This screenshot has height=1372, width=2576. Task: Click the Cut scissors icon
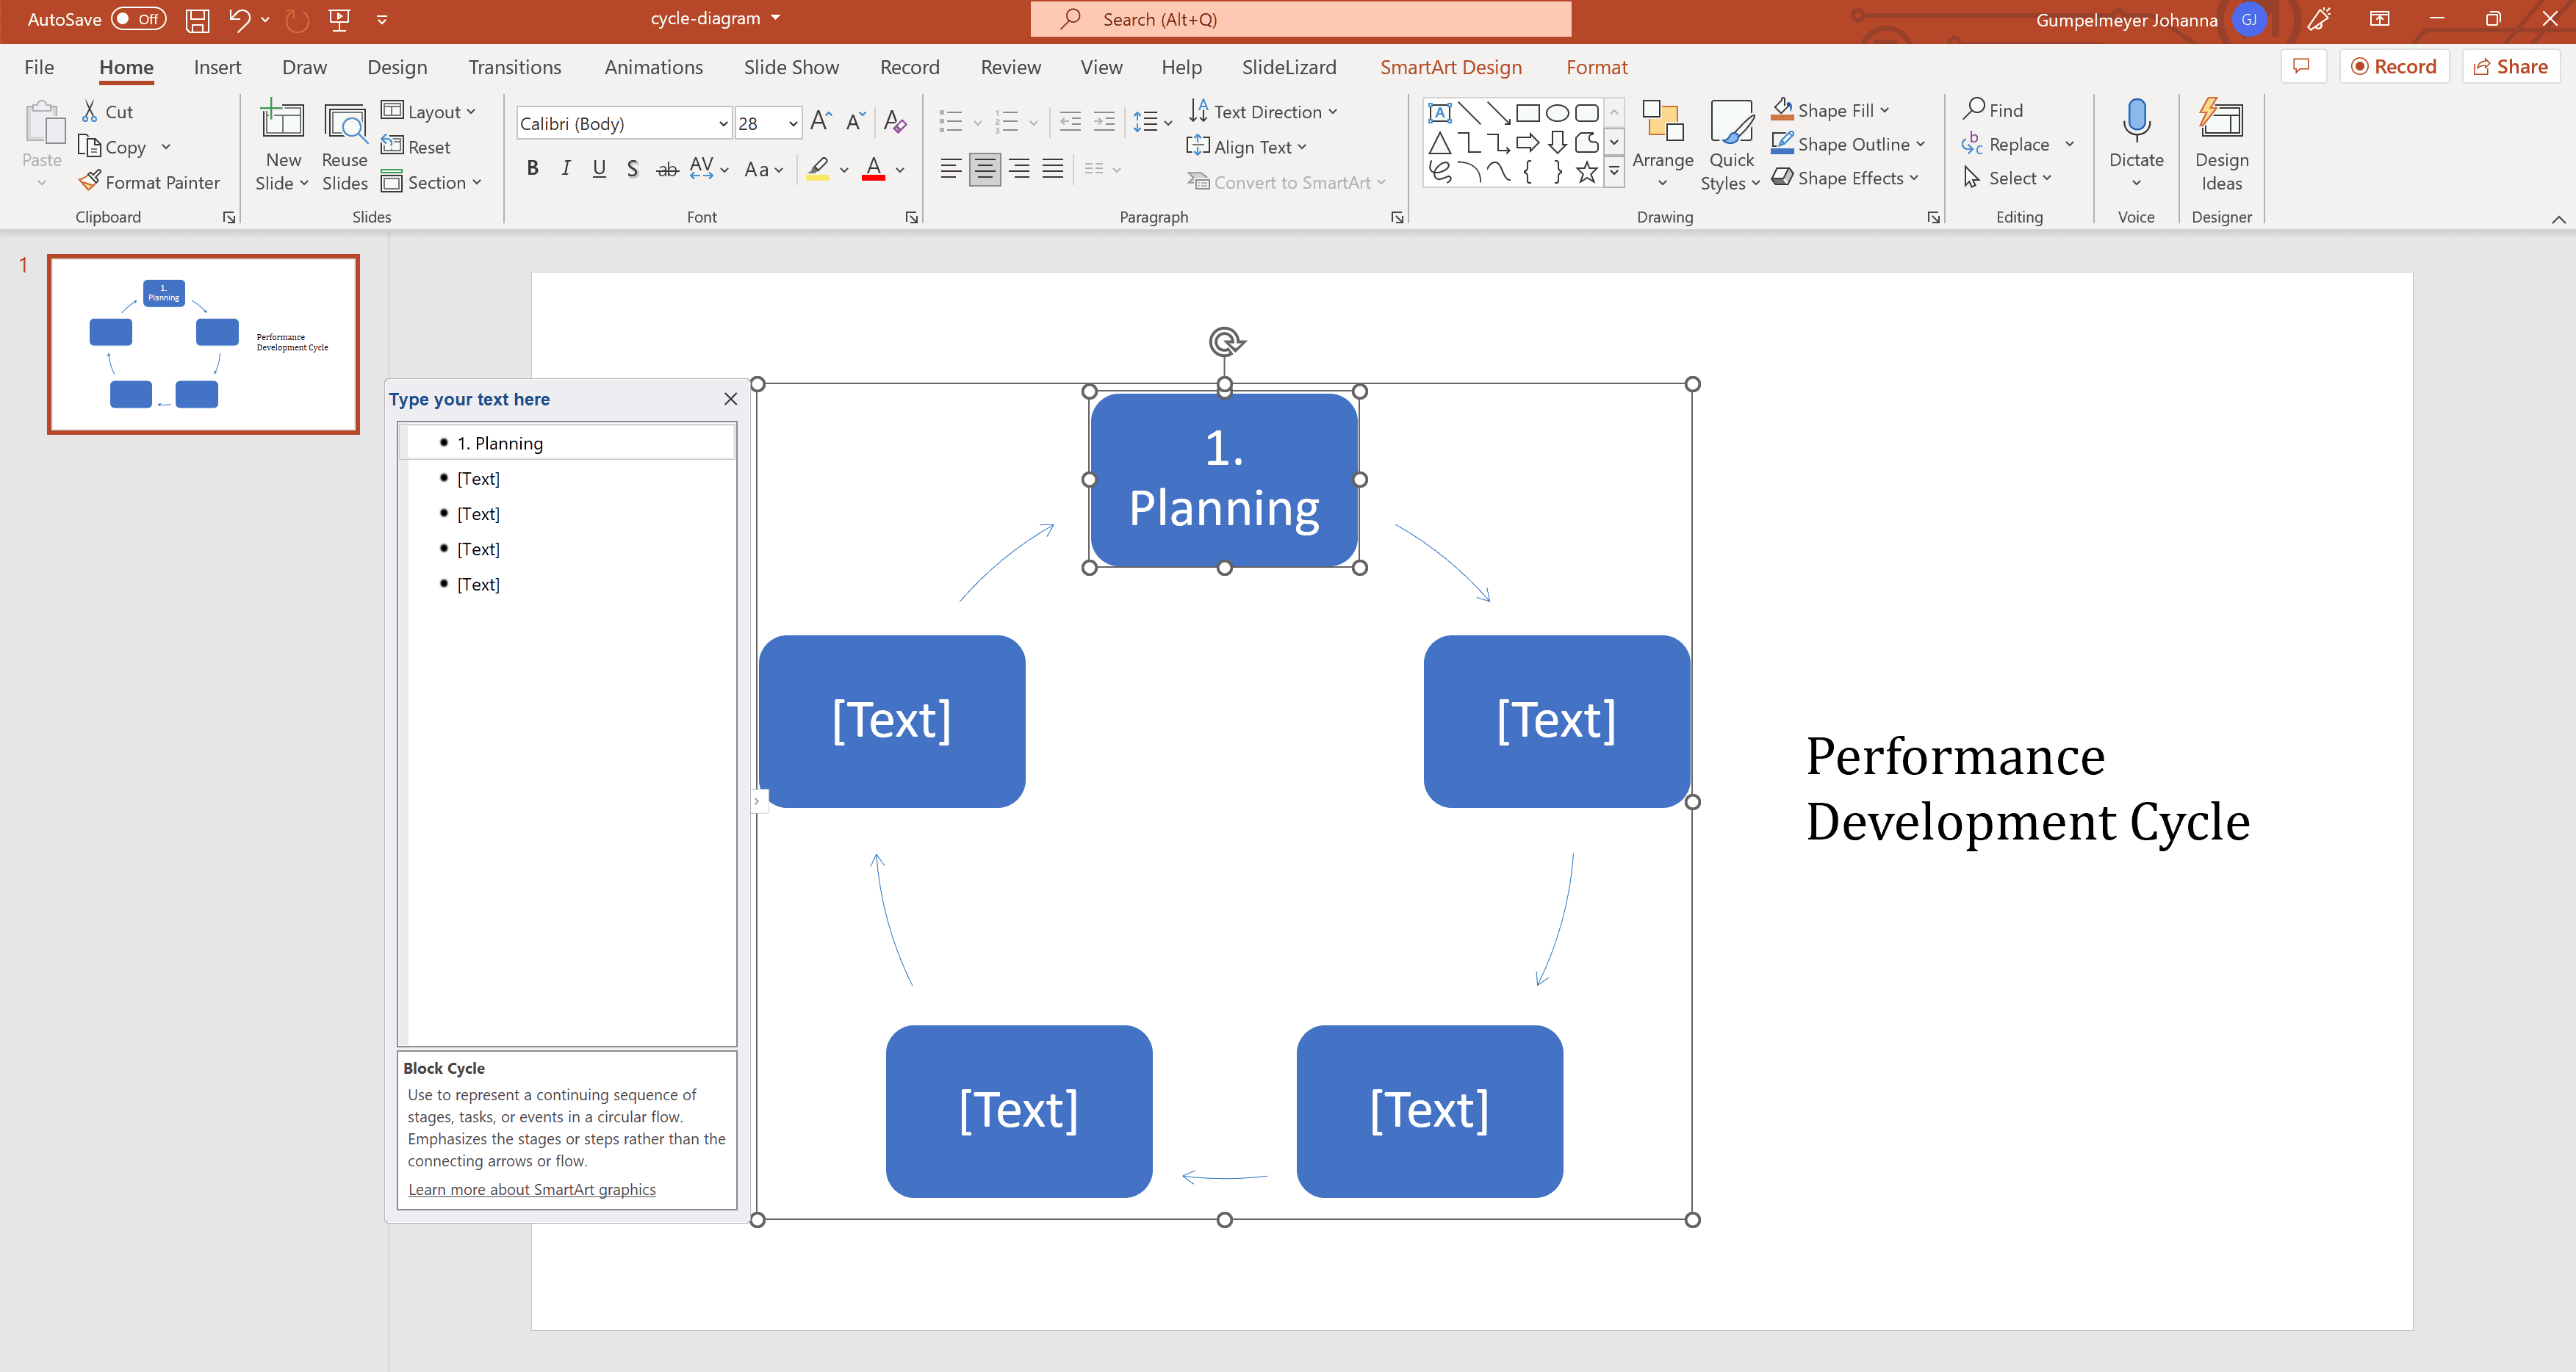[90, 111]
